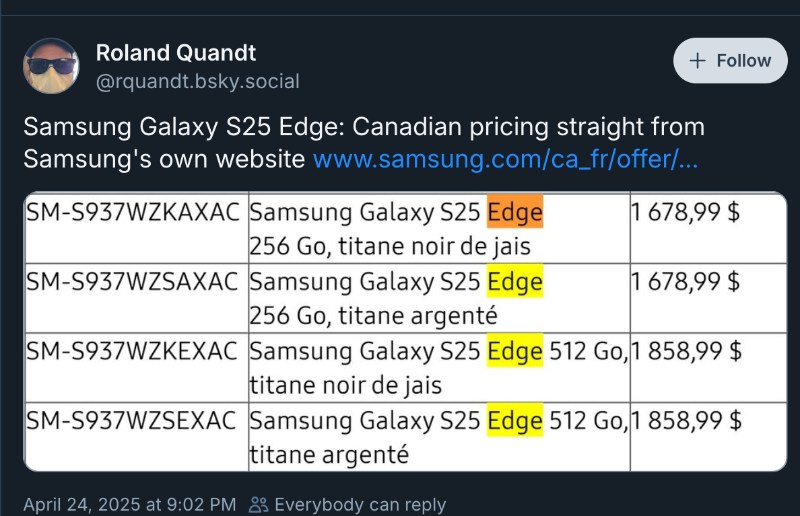
Task: Click the SM-S937WZSAXAC model number cell
Action: (133, 283)
